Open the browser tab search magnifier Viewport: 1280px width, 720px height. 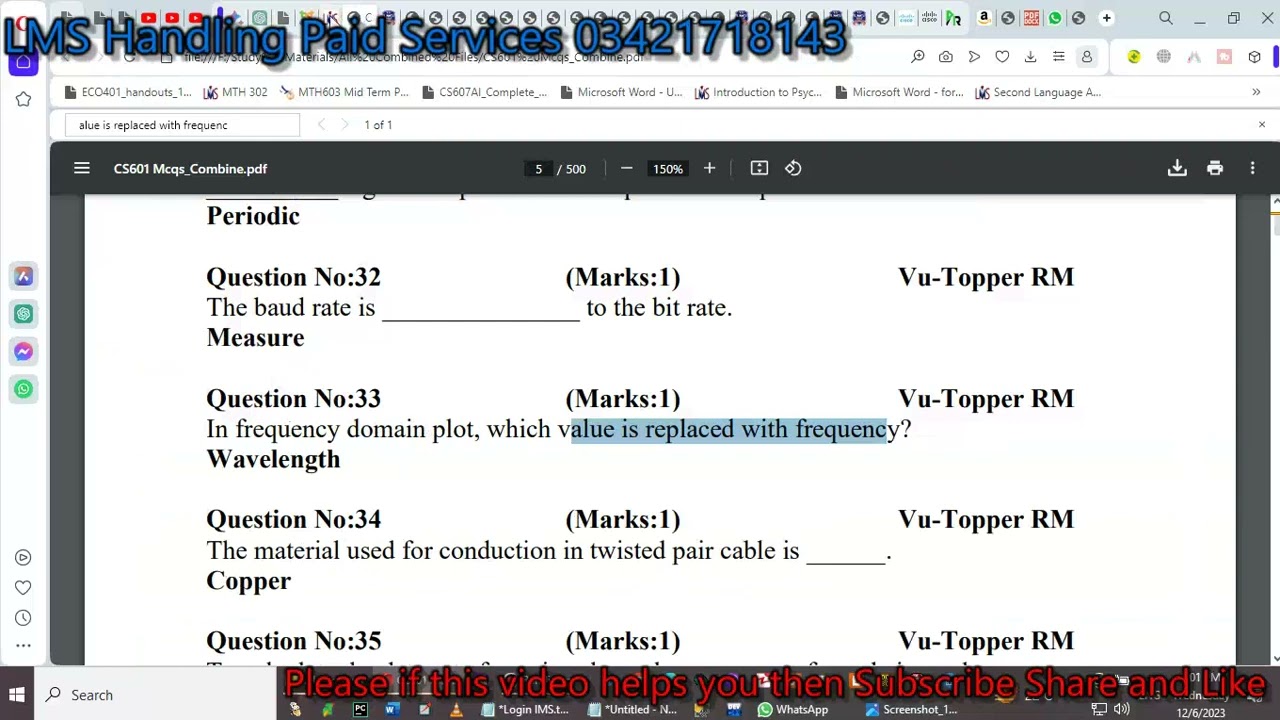coord(1166,18)
